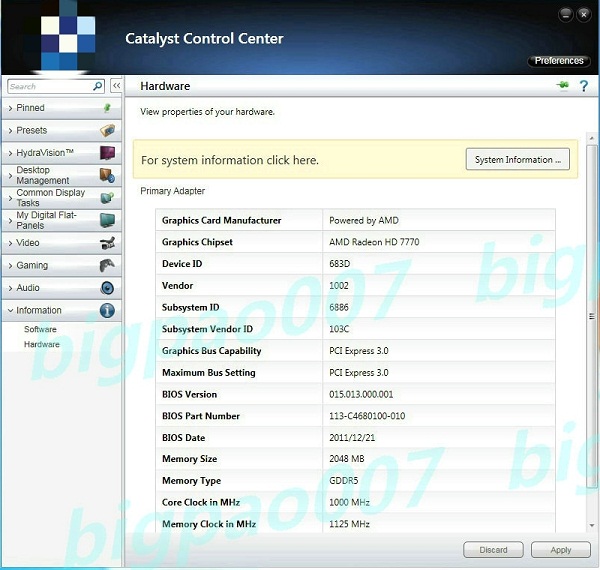
Task: Click the Apply button
Action: [561, 550]
